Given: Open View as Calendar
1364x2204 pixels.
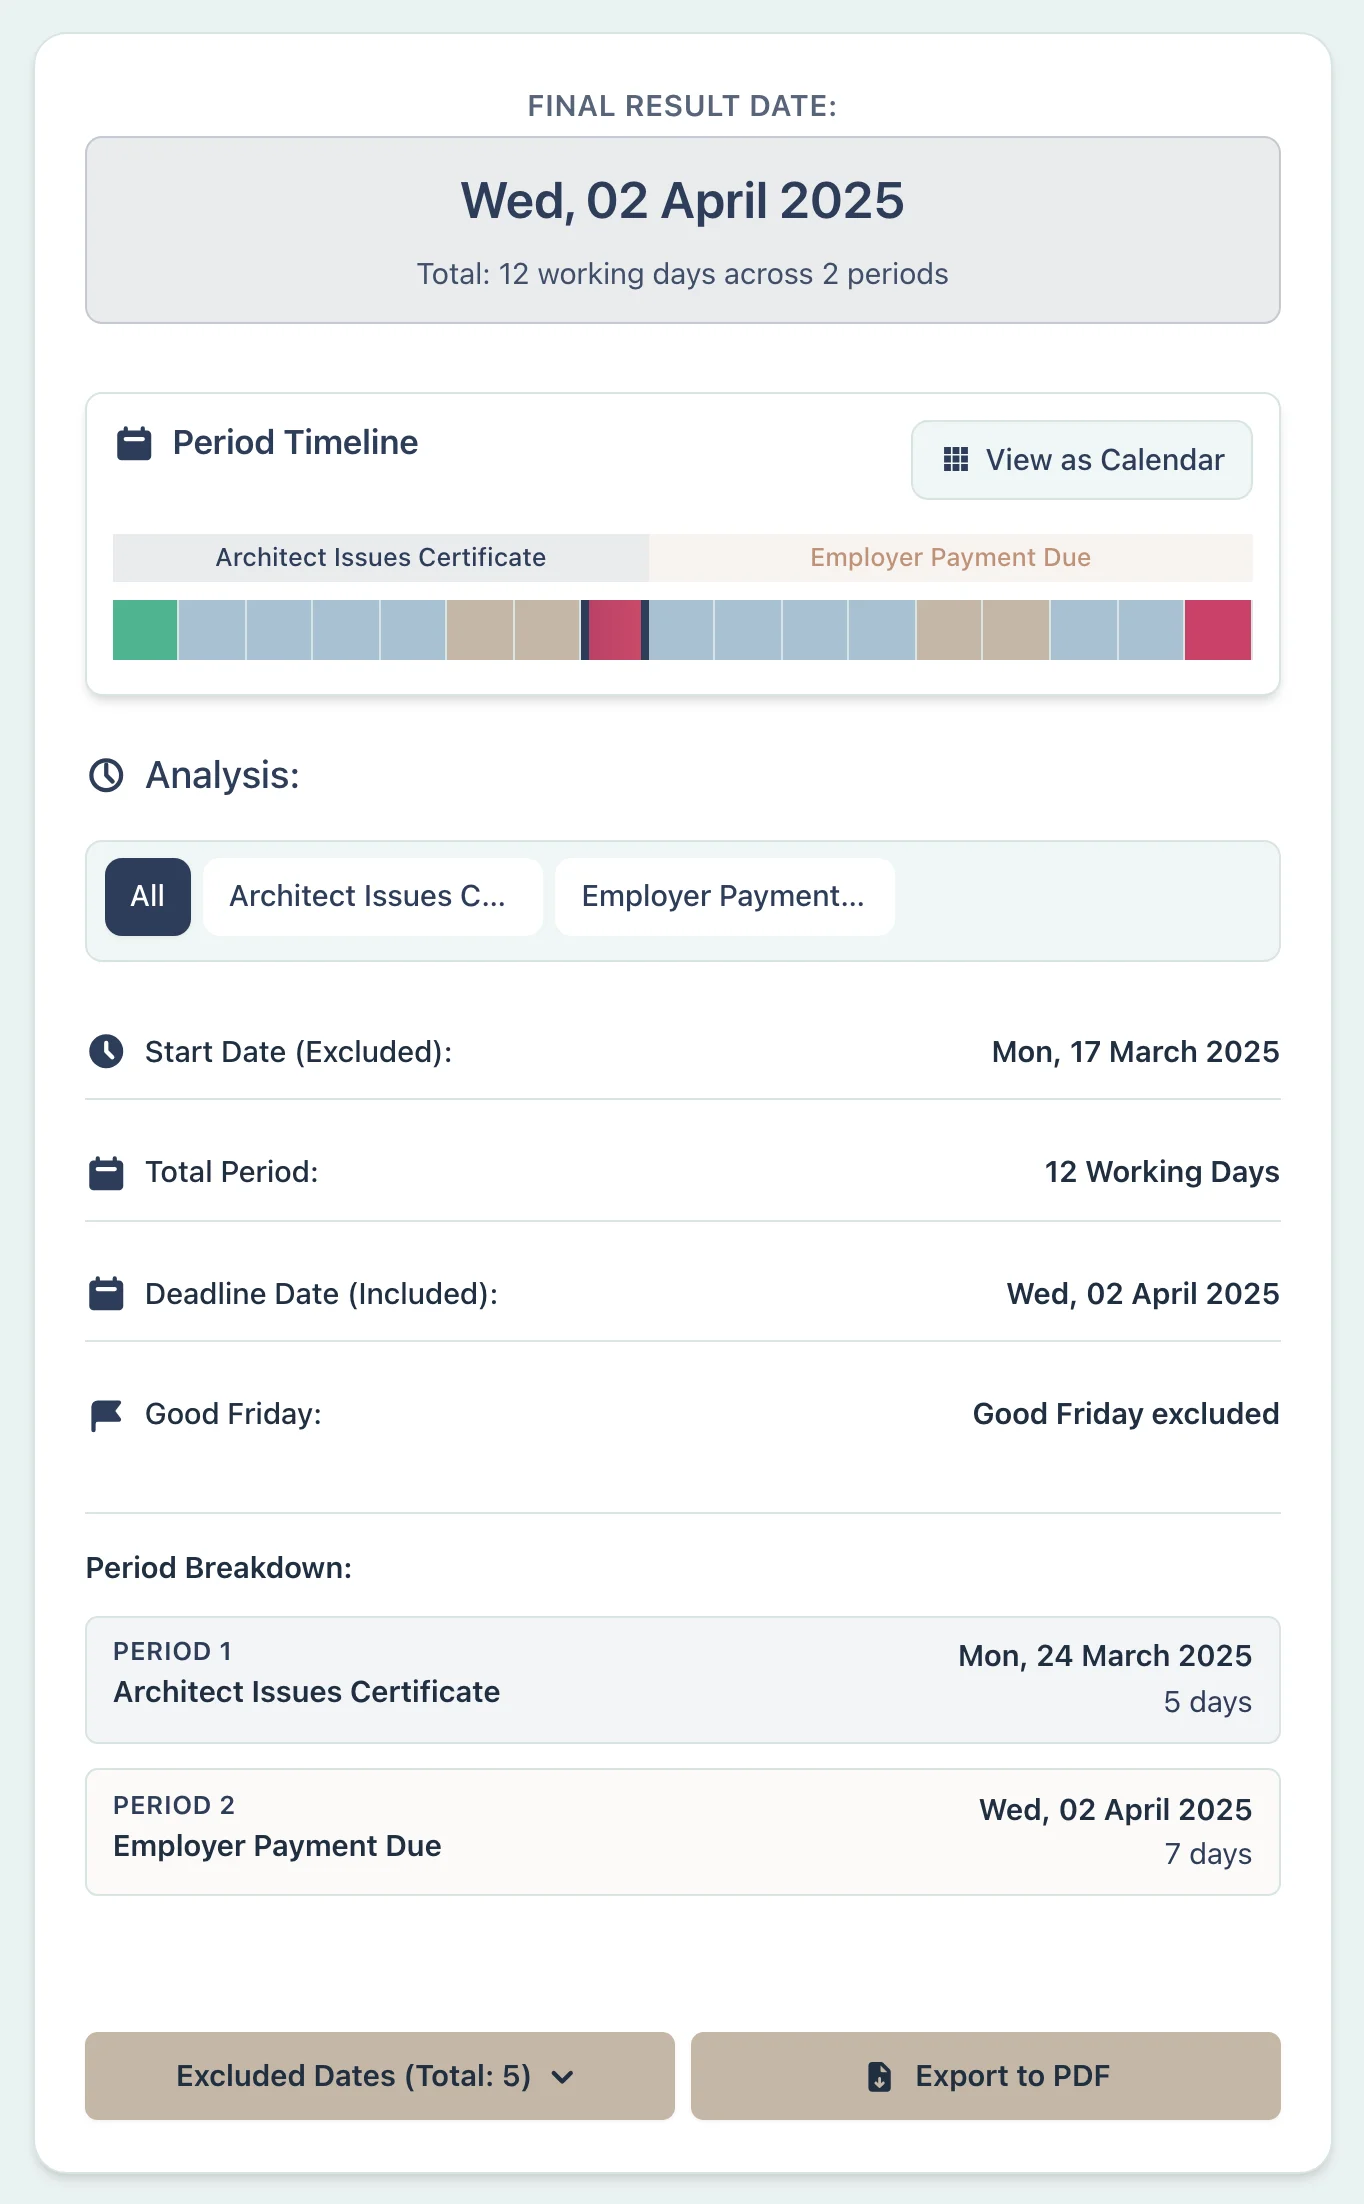Looking at the screenshot, I should 1081,459.
